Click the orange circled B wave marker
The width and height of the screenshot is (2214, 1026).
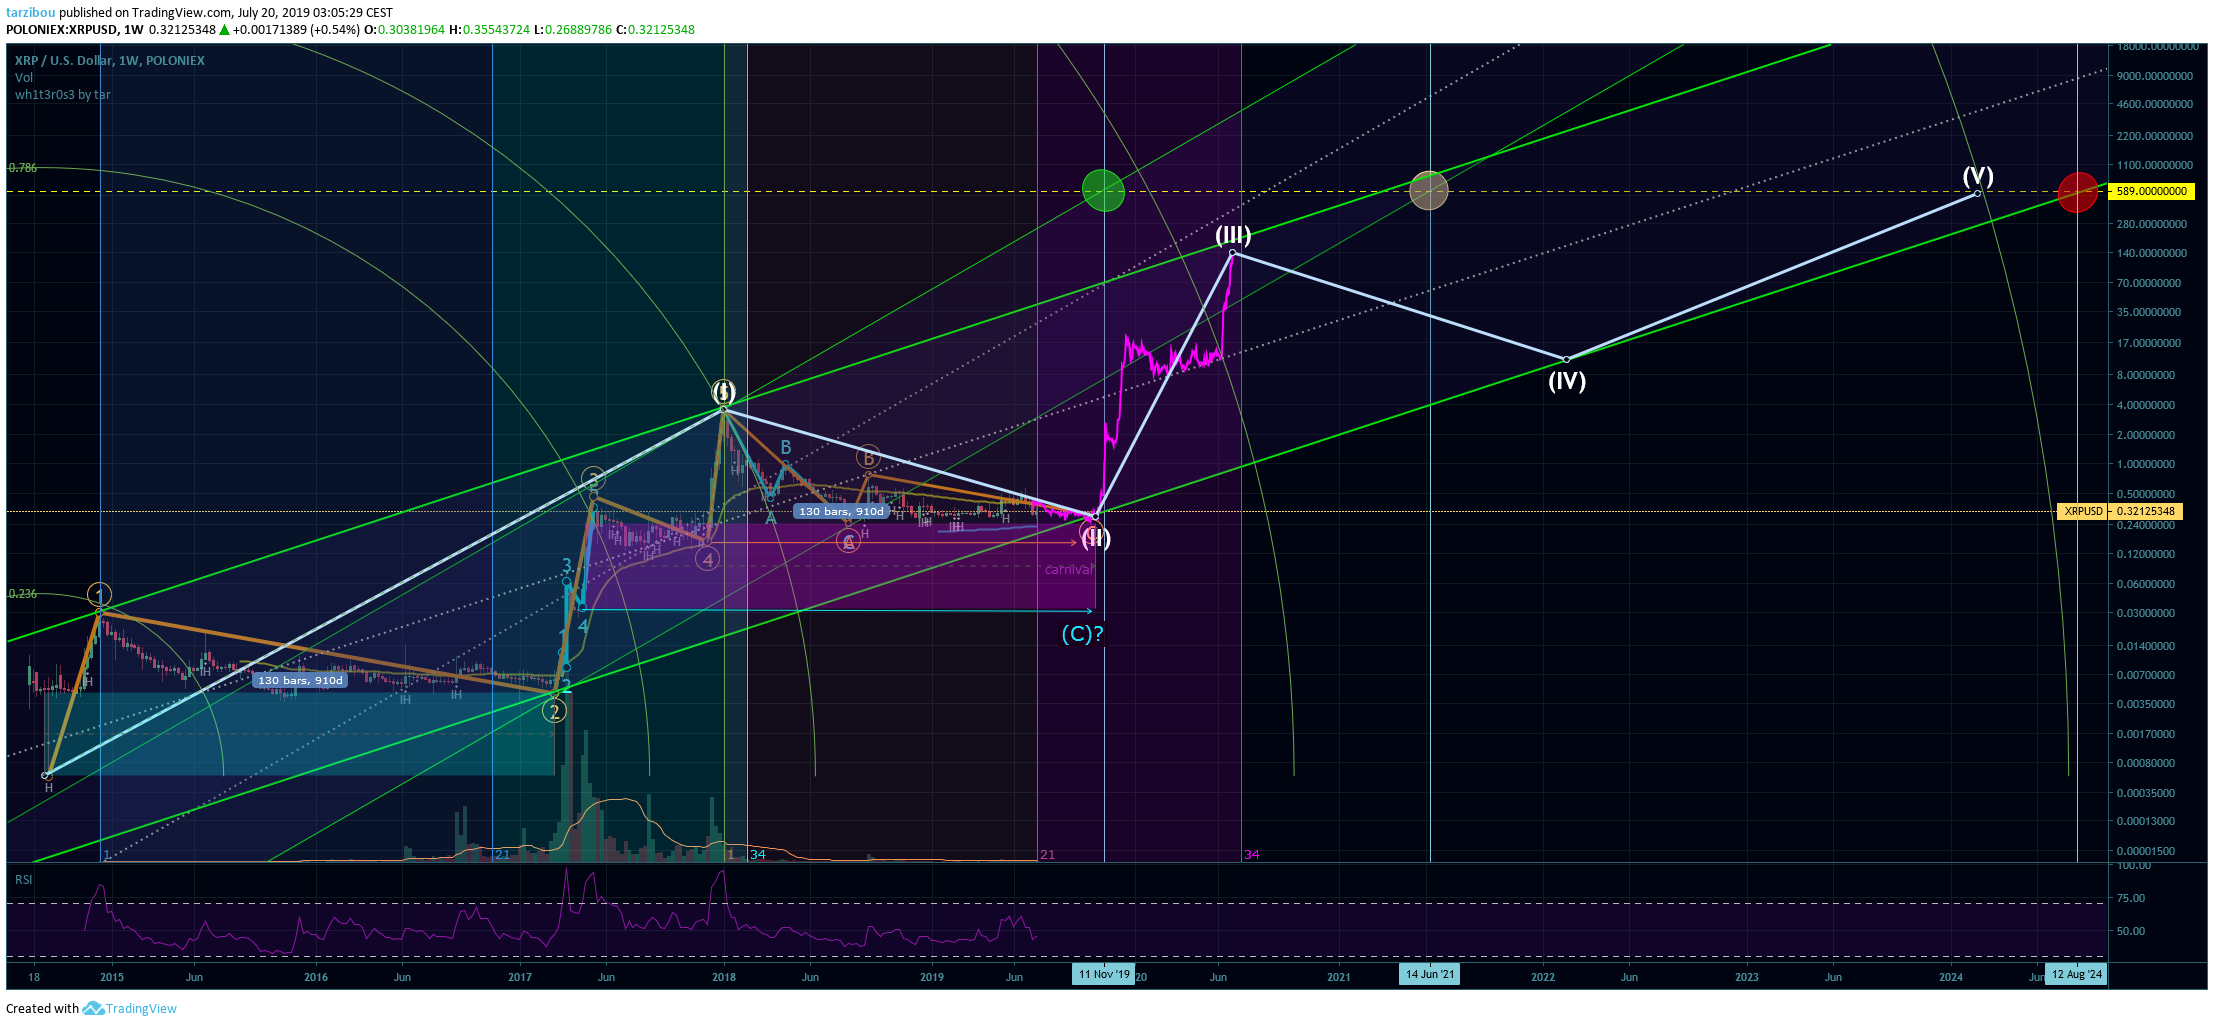coord(868,458)
